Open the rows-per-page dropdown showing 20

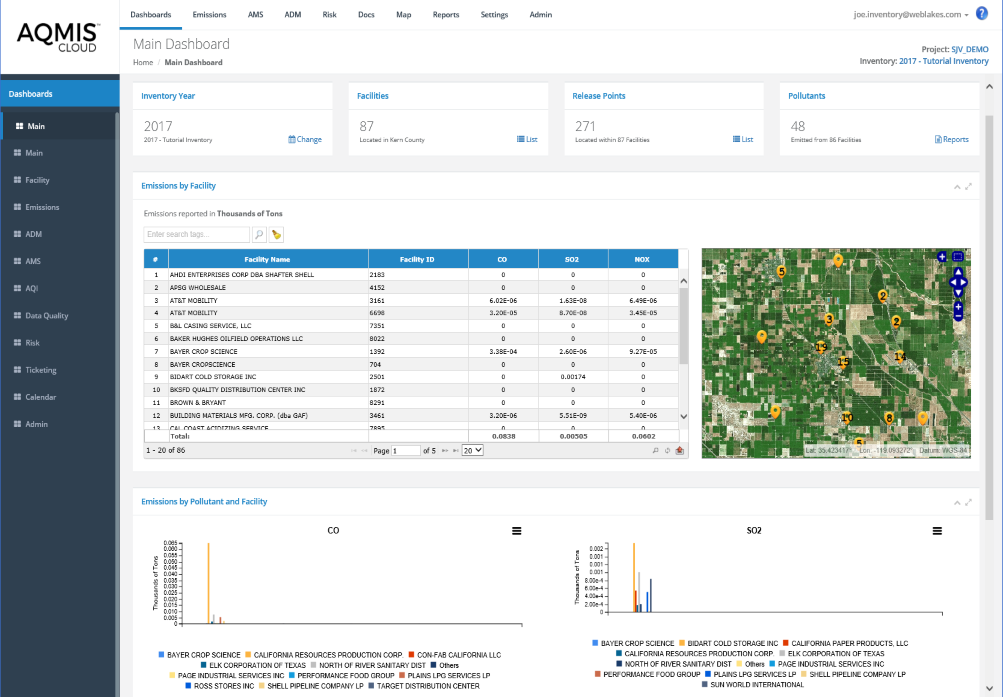click(474, 451)
